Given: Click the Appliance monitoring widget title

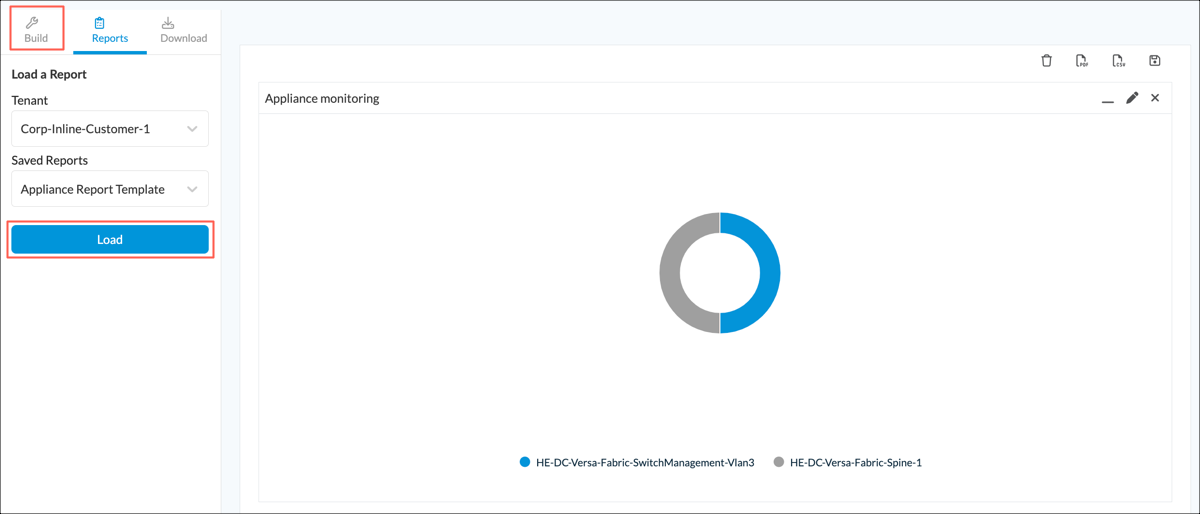Looking at the screenshot, I should point(322,99).
